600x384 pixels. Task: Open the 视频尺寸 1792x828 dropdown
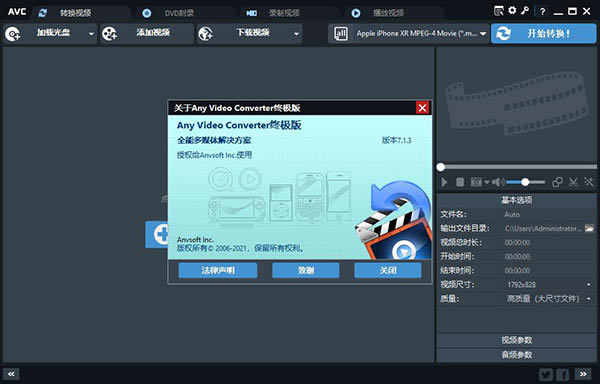point(549,285)
